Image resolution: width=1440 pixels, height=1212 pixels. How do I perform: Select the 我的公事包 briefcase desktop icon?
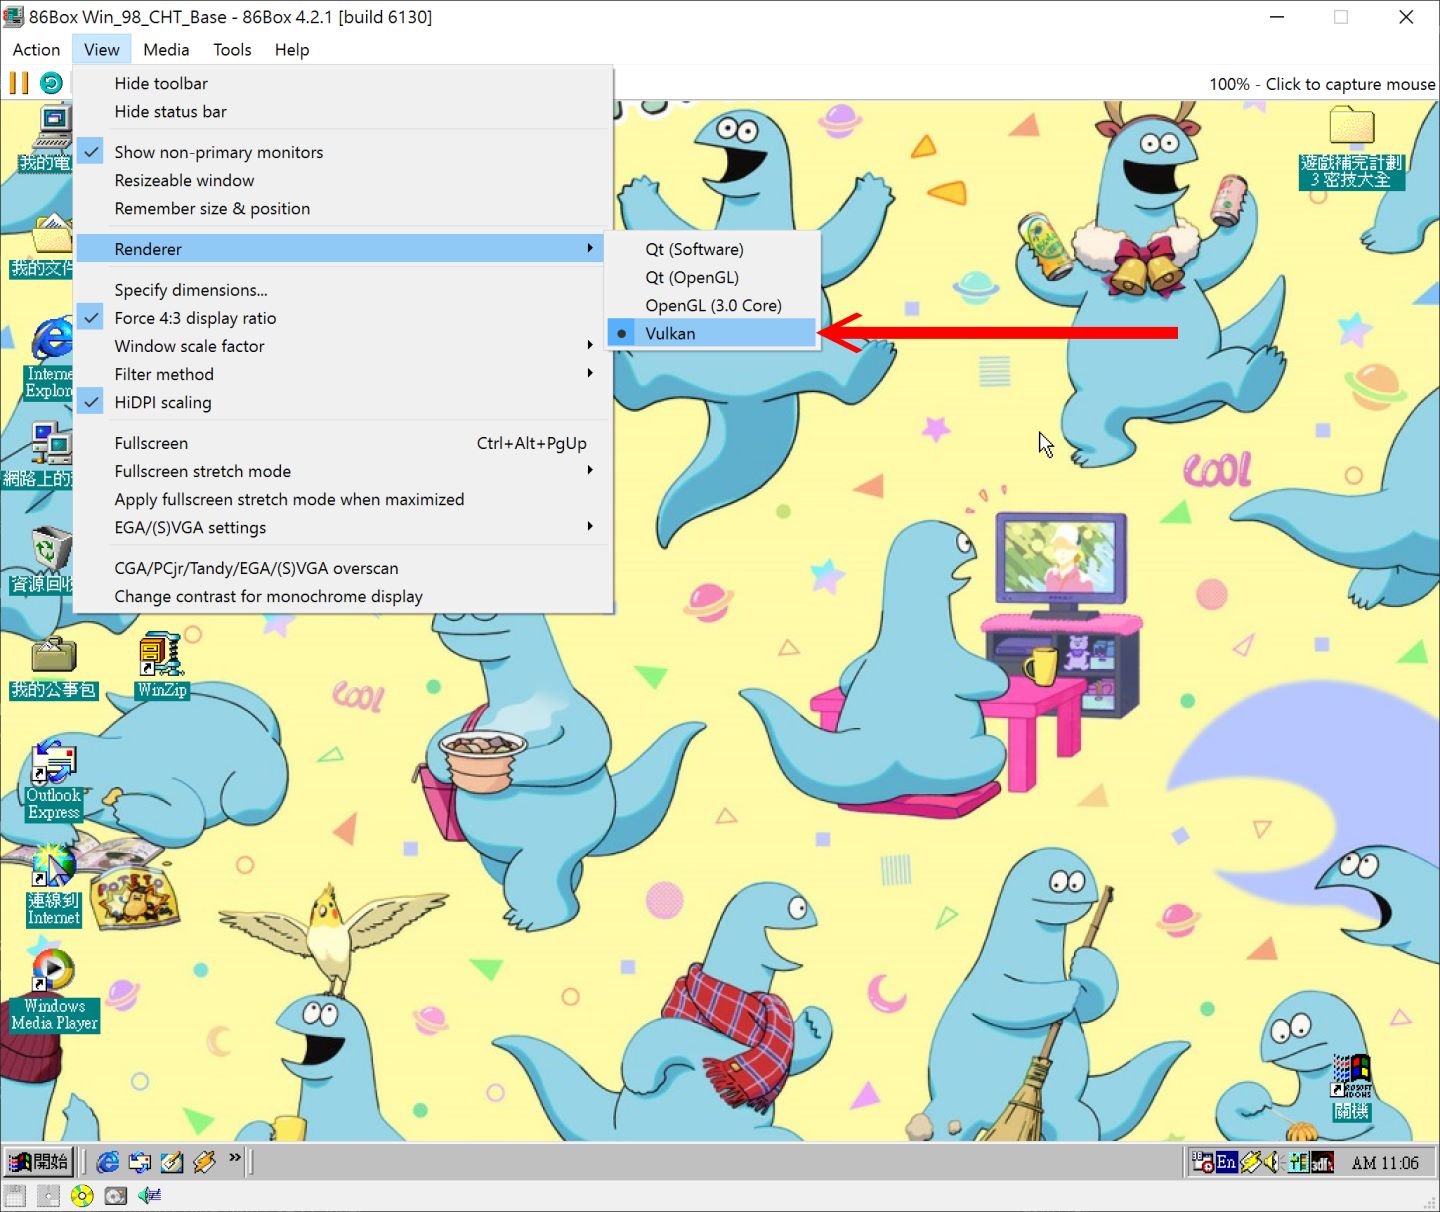point(54,668)
